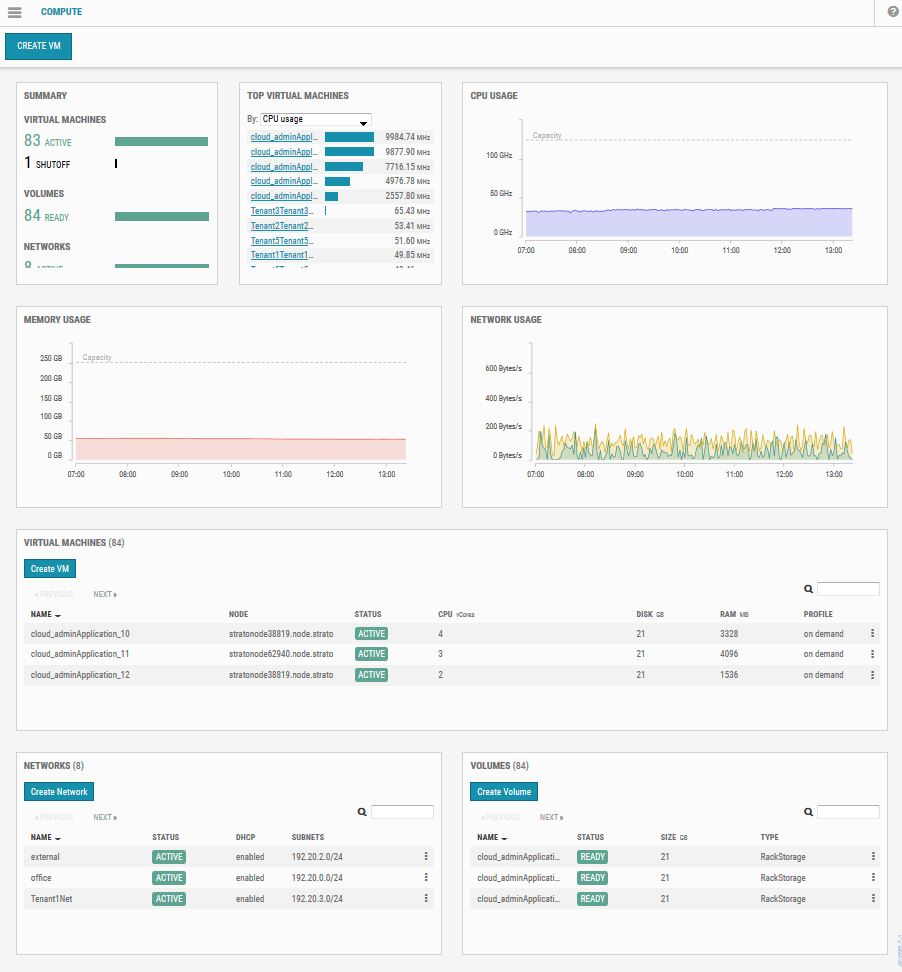The image size is (902, 972).
Task: Open actions menu for Tenant1Net network
Action: (426, 898)
